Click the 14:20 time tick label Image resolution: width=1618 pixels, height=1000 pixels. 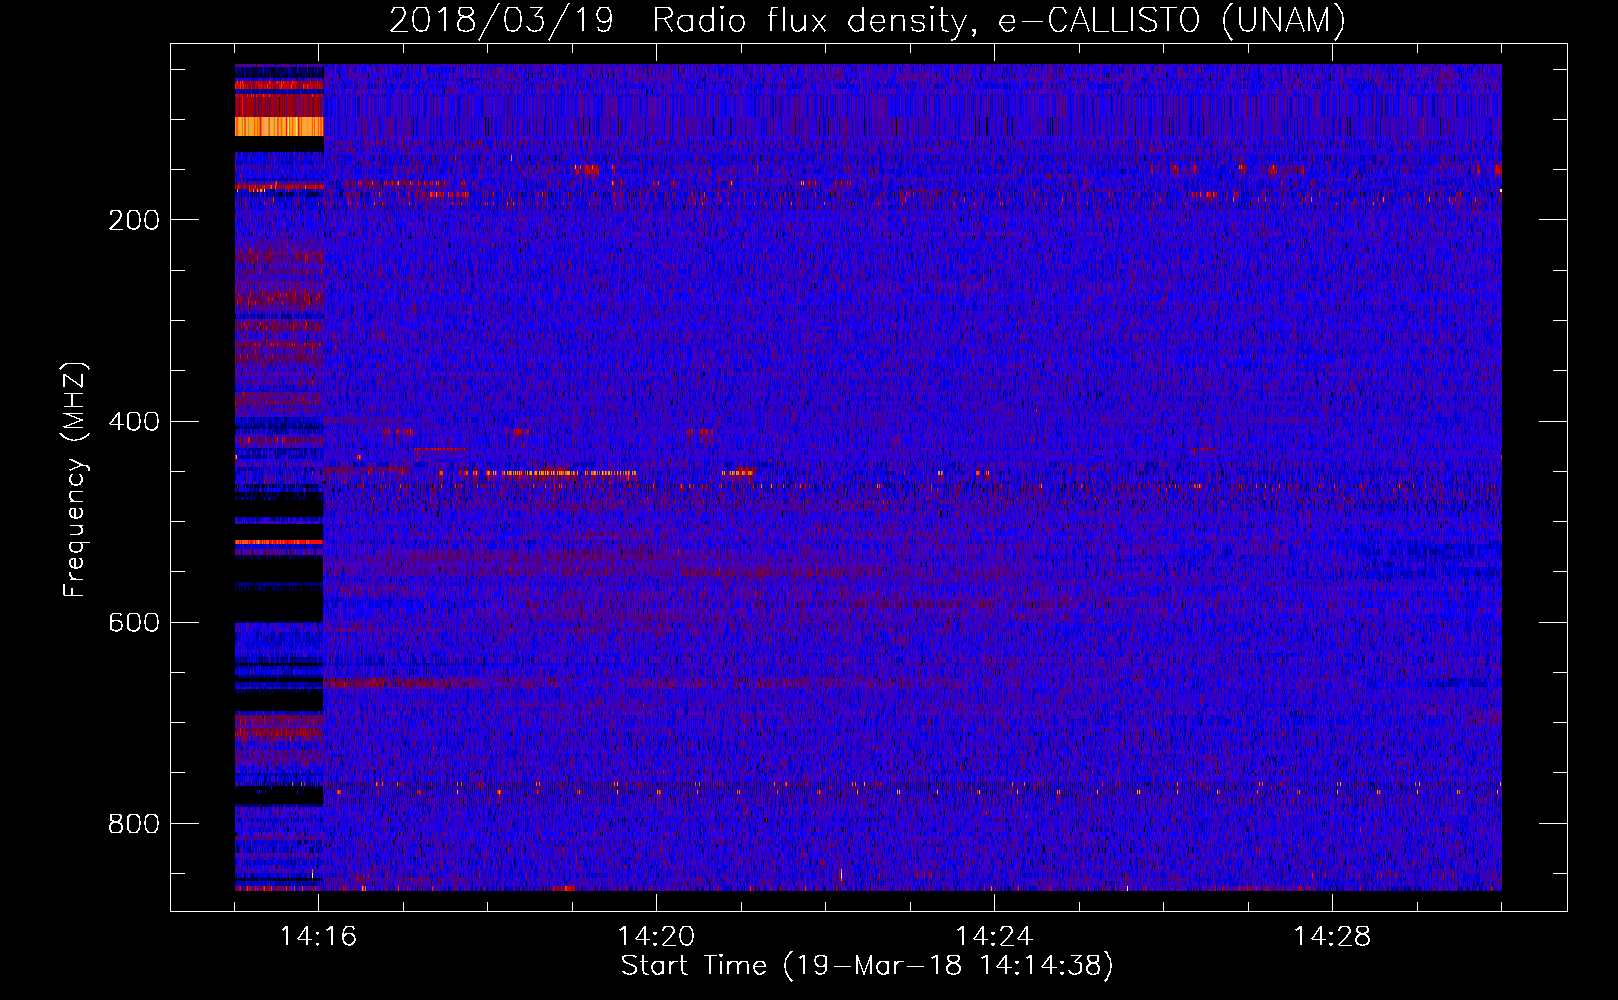click(656, 937)
